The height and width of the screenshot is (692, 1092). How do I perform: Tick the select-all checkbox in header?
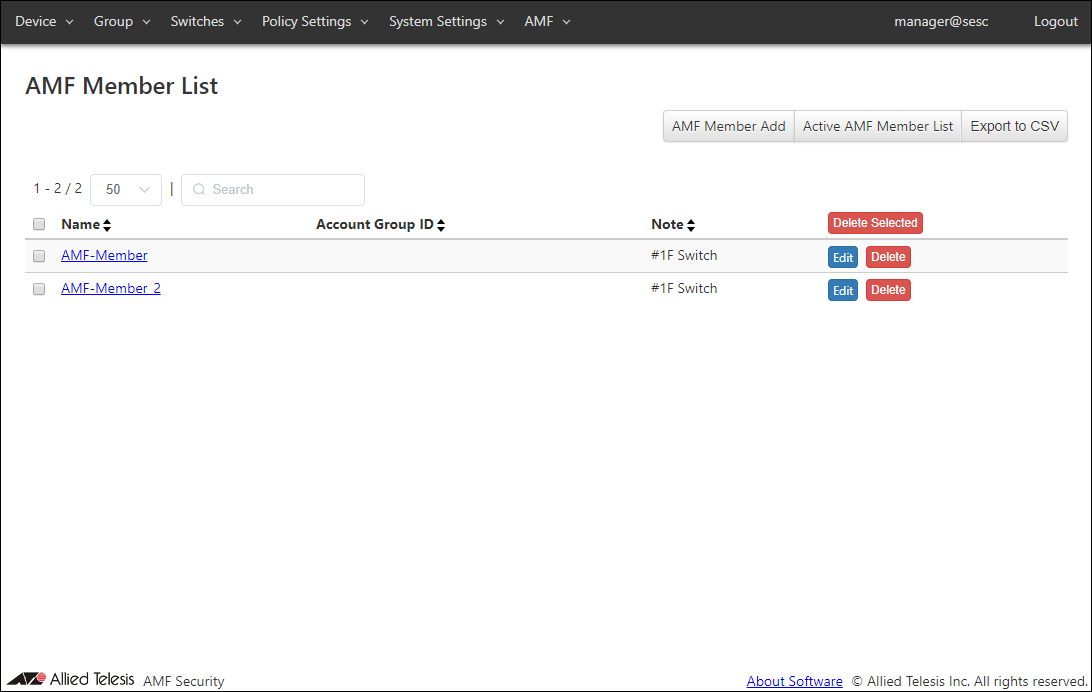tap(39, 224)
